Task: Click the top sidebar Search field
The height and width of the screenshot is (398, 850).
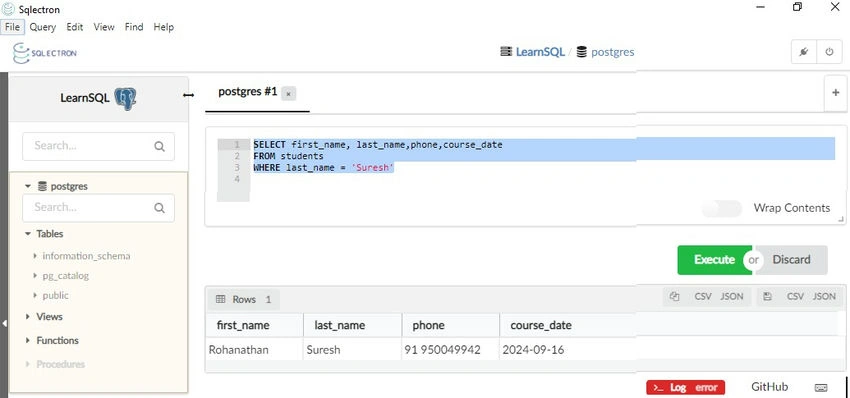Action: pos(98,146)
